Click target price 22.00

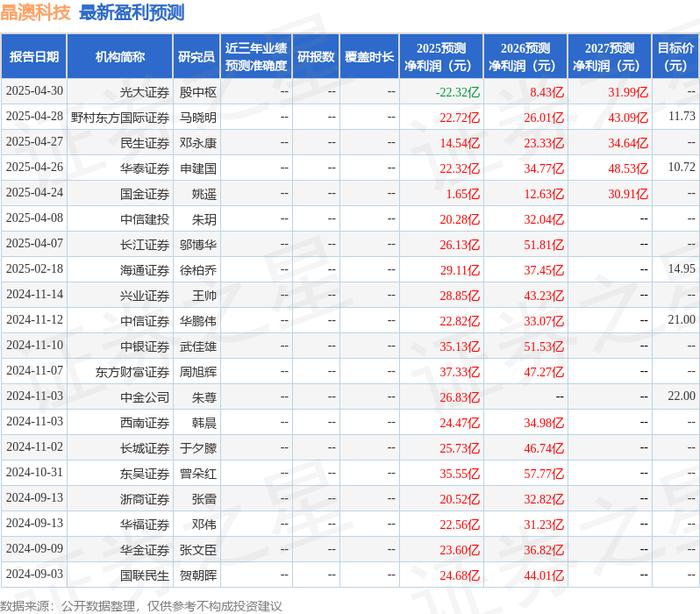coord(682,396)
